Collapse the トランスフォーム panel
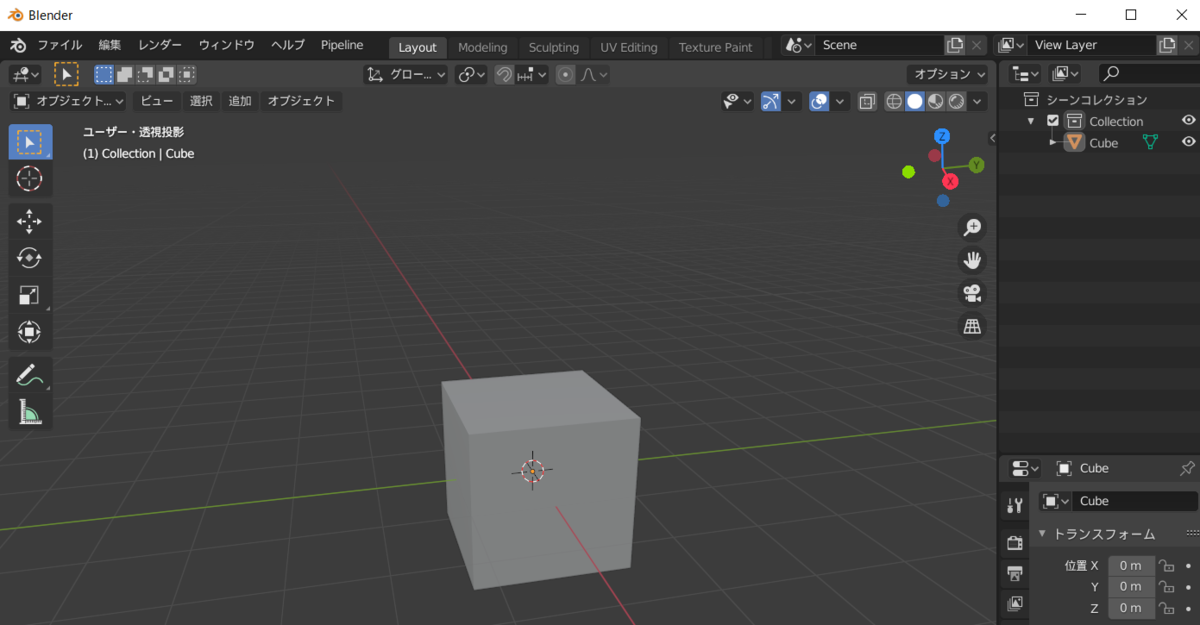Image resolution: width=1200 pixels, height=625 pixels. click(x=1040, y=533)
